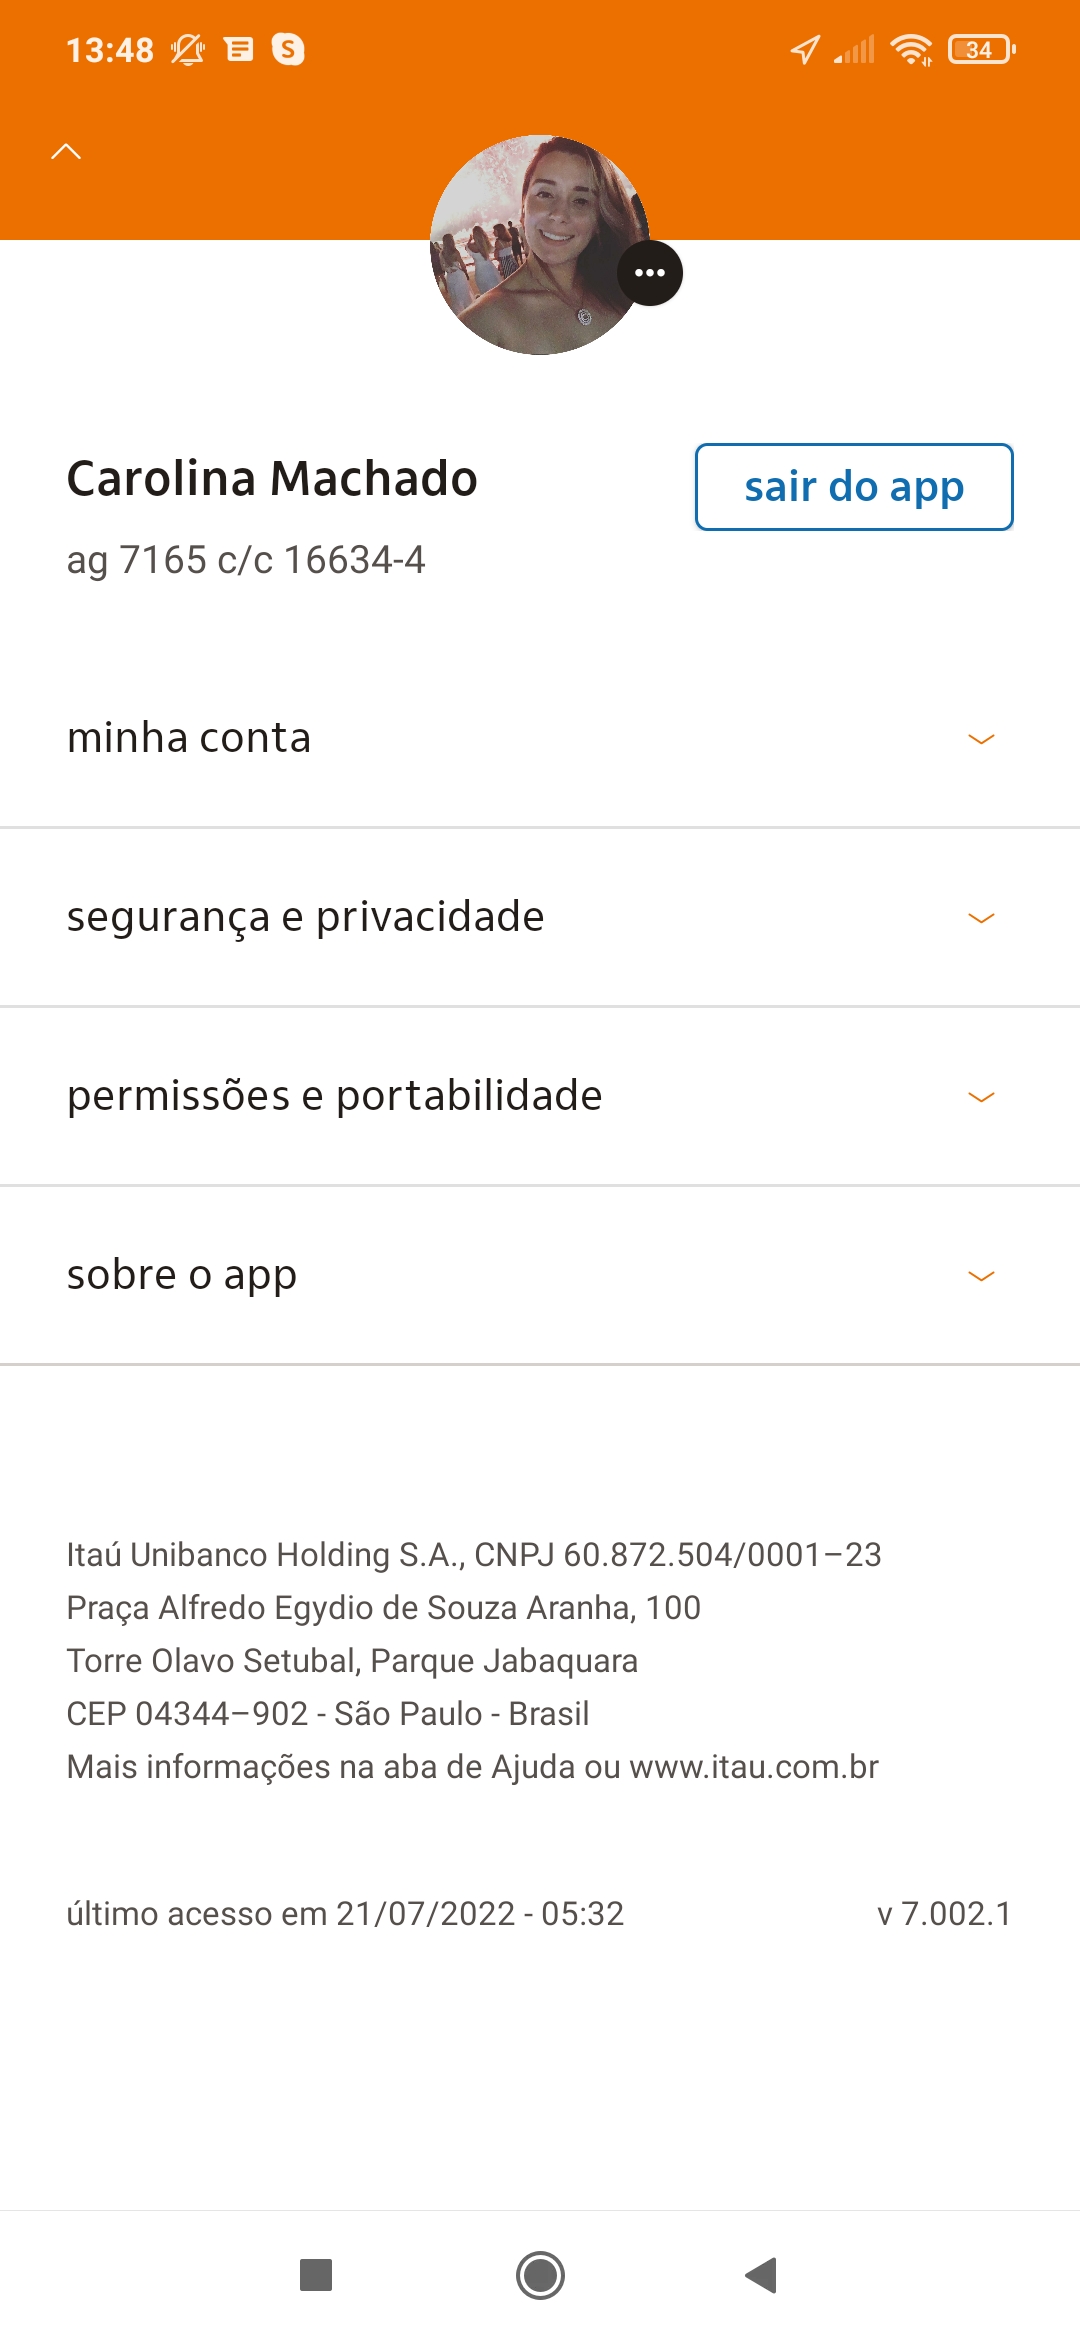Open the minha conta menu section

coord(190,738)
